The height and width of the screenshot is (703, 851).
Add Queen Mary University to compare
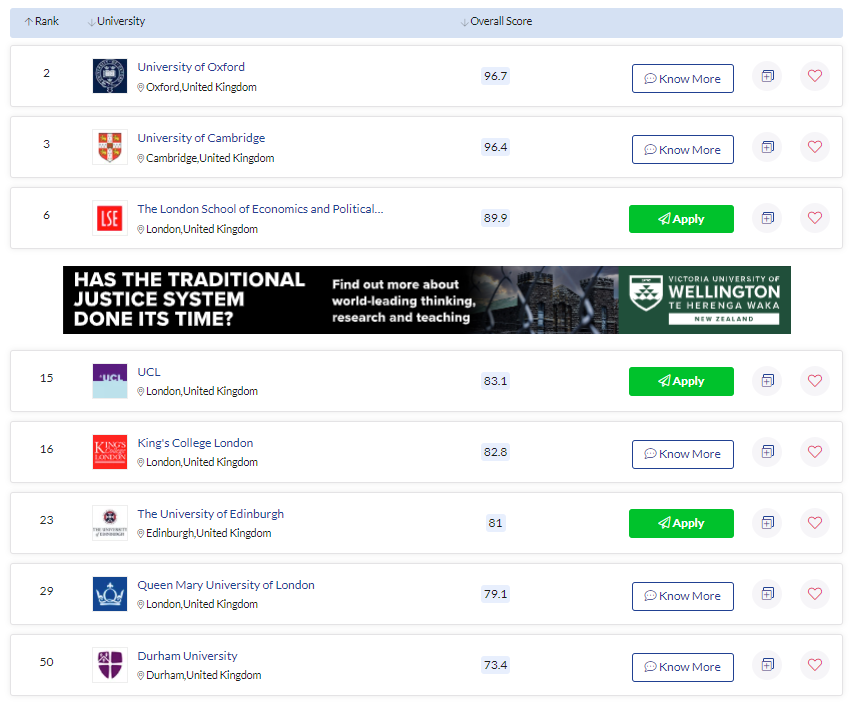click(767, 594)
